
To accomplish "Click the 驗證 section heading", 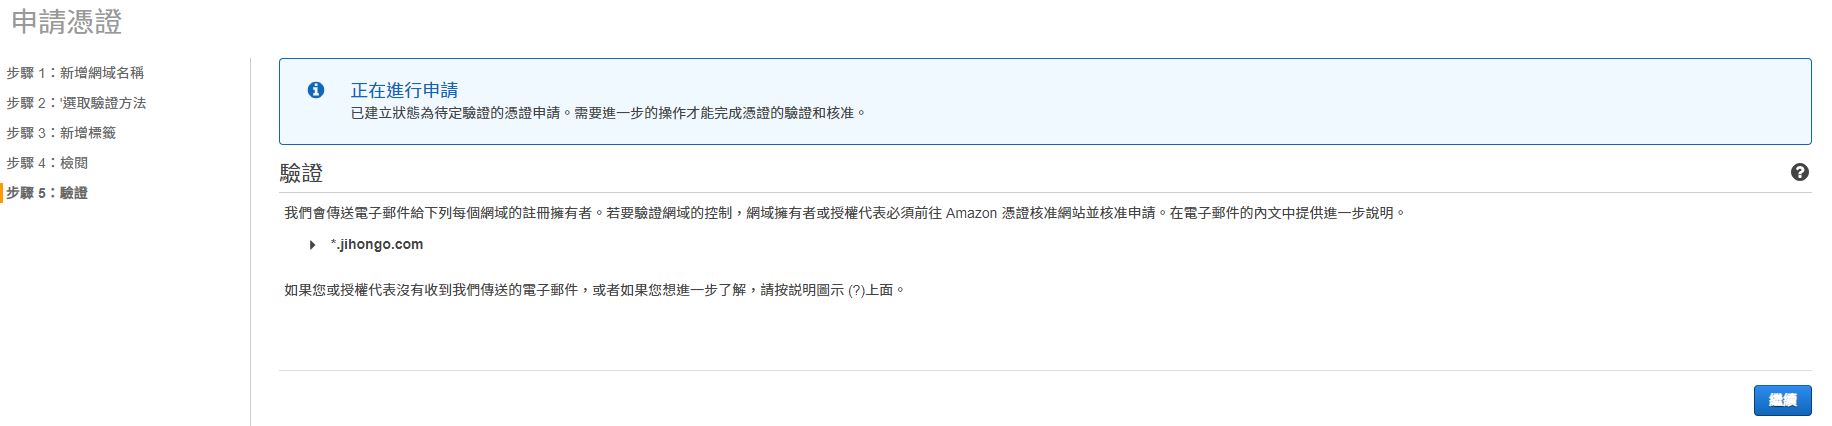I will click(x=301, y=173).
